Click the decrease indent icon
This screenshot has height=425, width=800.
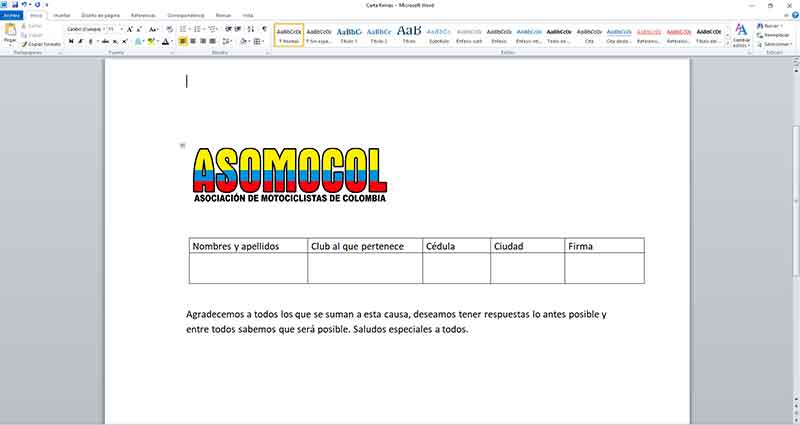(228, 30)
